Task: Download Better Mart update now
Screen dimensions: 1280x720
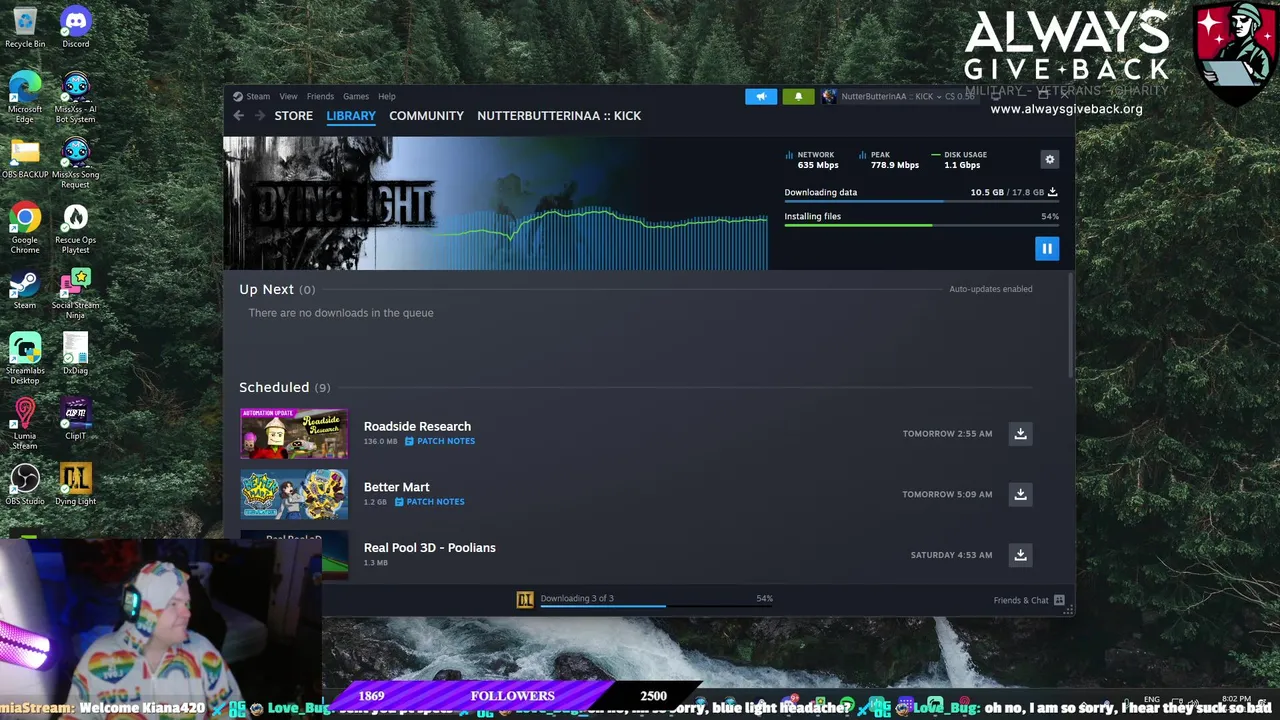Action: coord(1020,494)
